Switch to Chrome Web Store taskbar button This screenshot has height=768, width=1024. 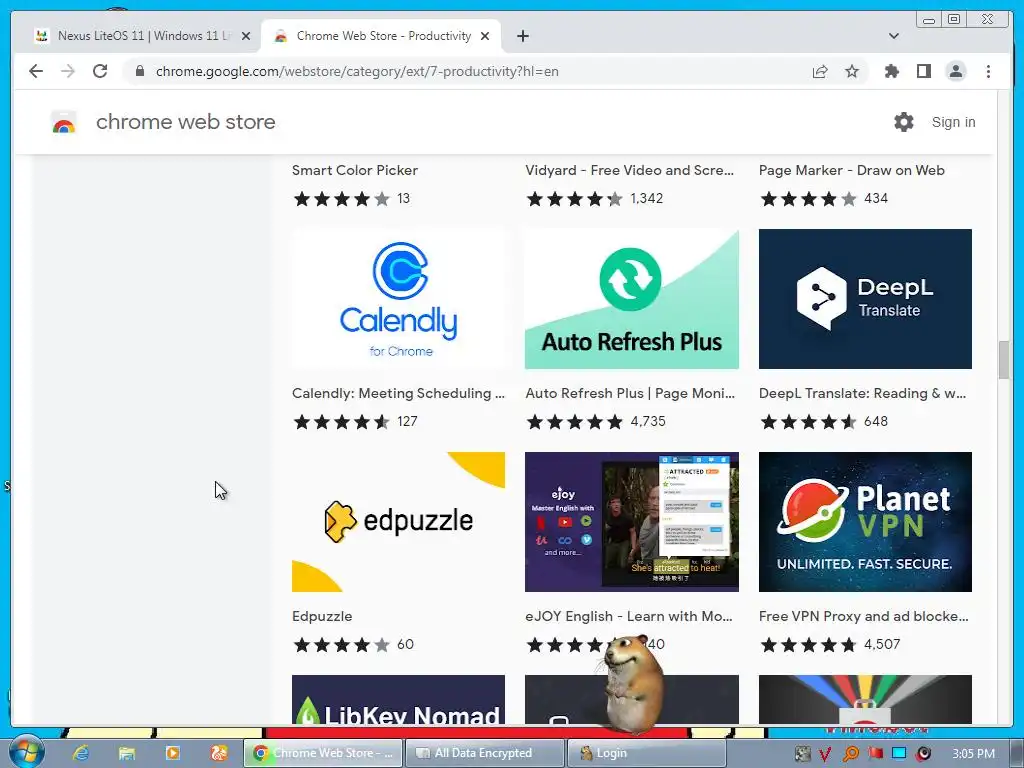pyautogui.click(x=323, y=753)
